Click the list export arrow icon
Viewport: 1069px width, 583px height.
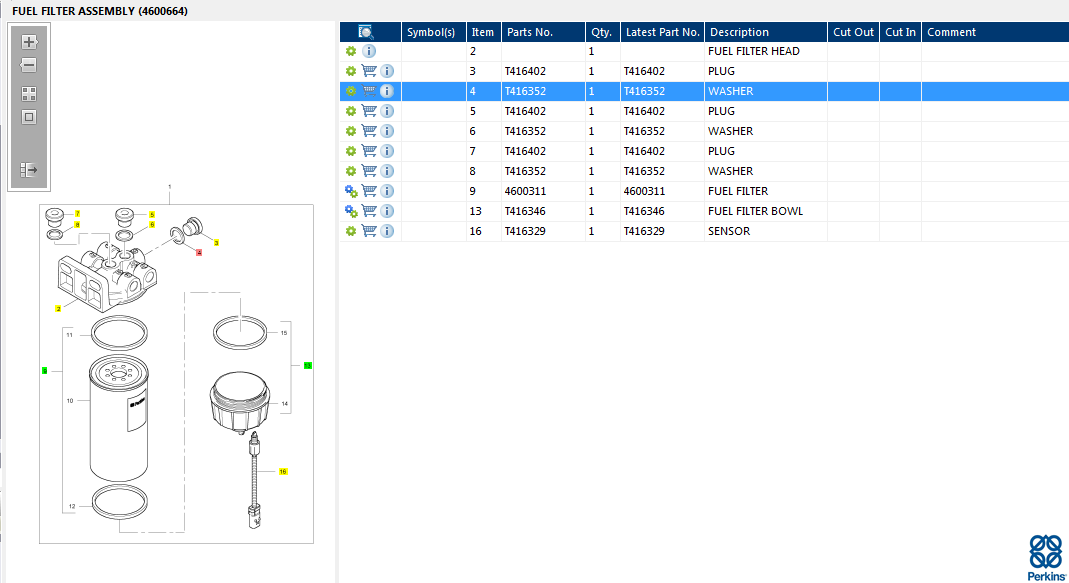point(29,170)
